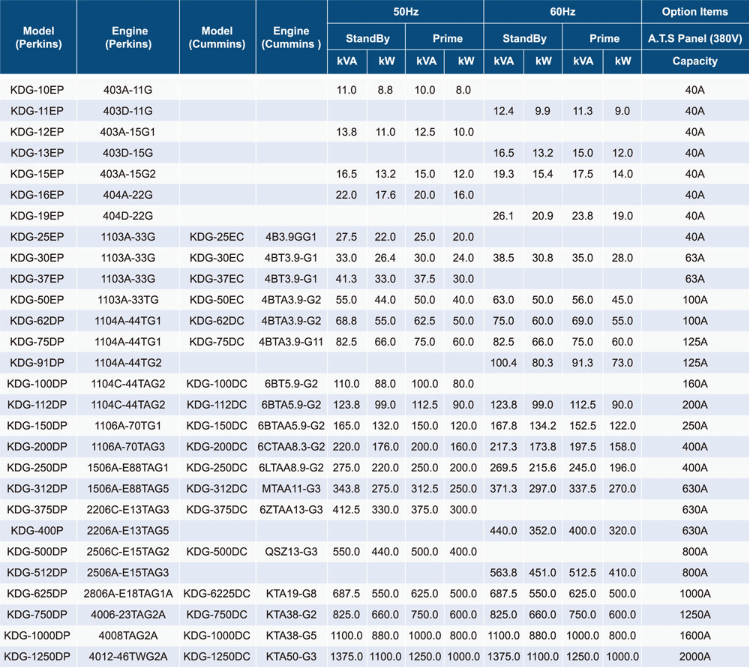This screenshot has height=667, width=749.
Task: Select Cummins engine KTA19-G8
Action: point(291,594)
